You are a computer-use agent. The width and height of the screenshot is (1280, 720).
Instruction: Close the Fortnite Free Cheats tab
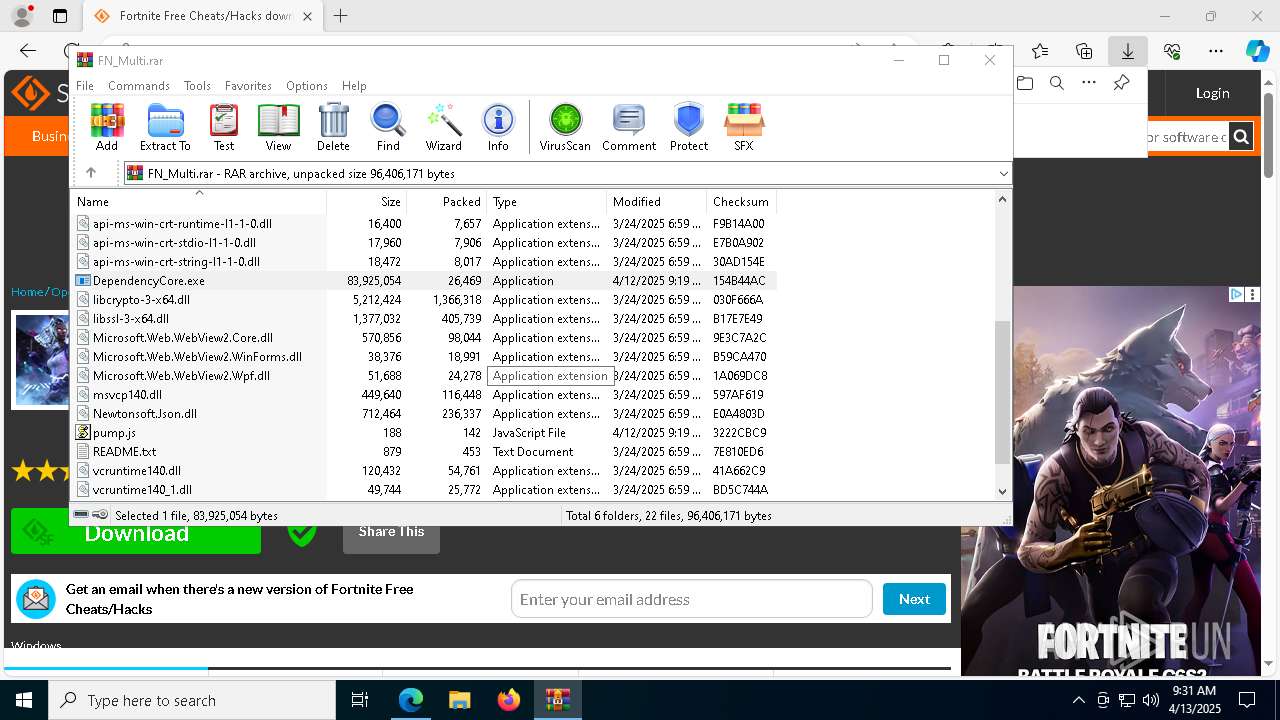pyautogui.click(x=307, y=16)
